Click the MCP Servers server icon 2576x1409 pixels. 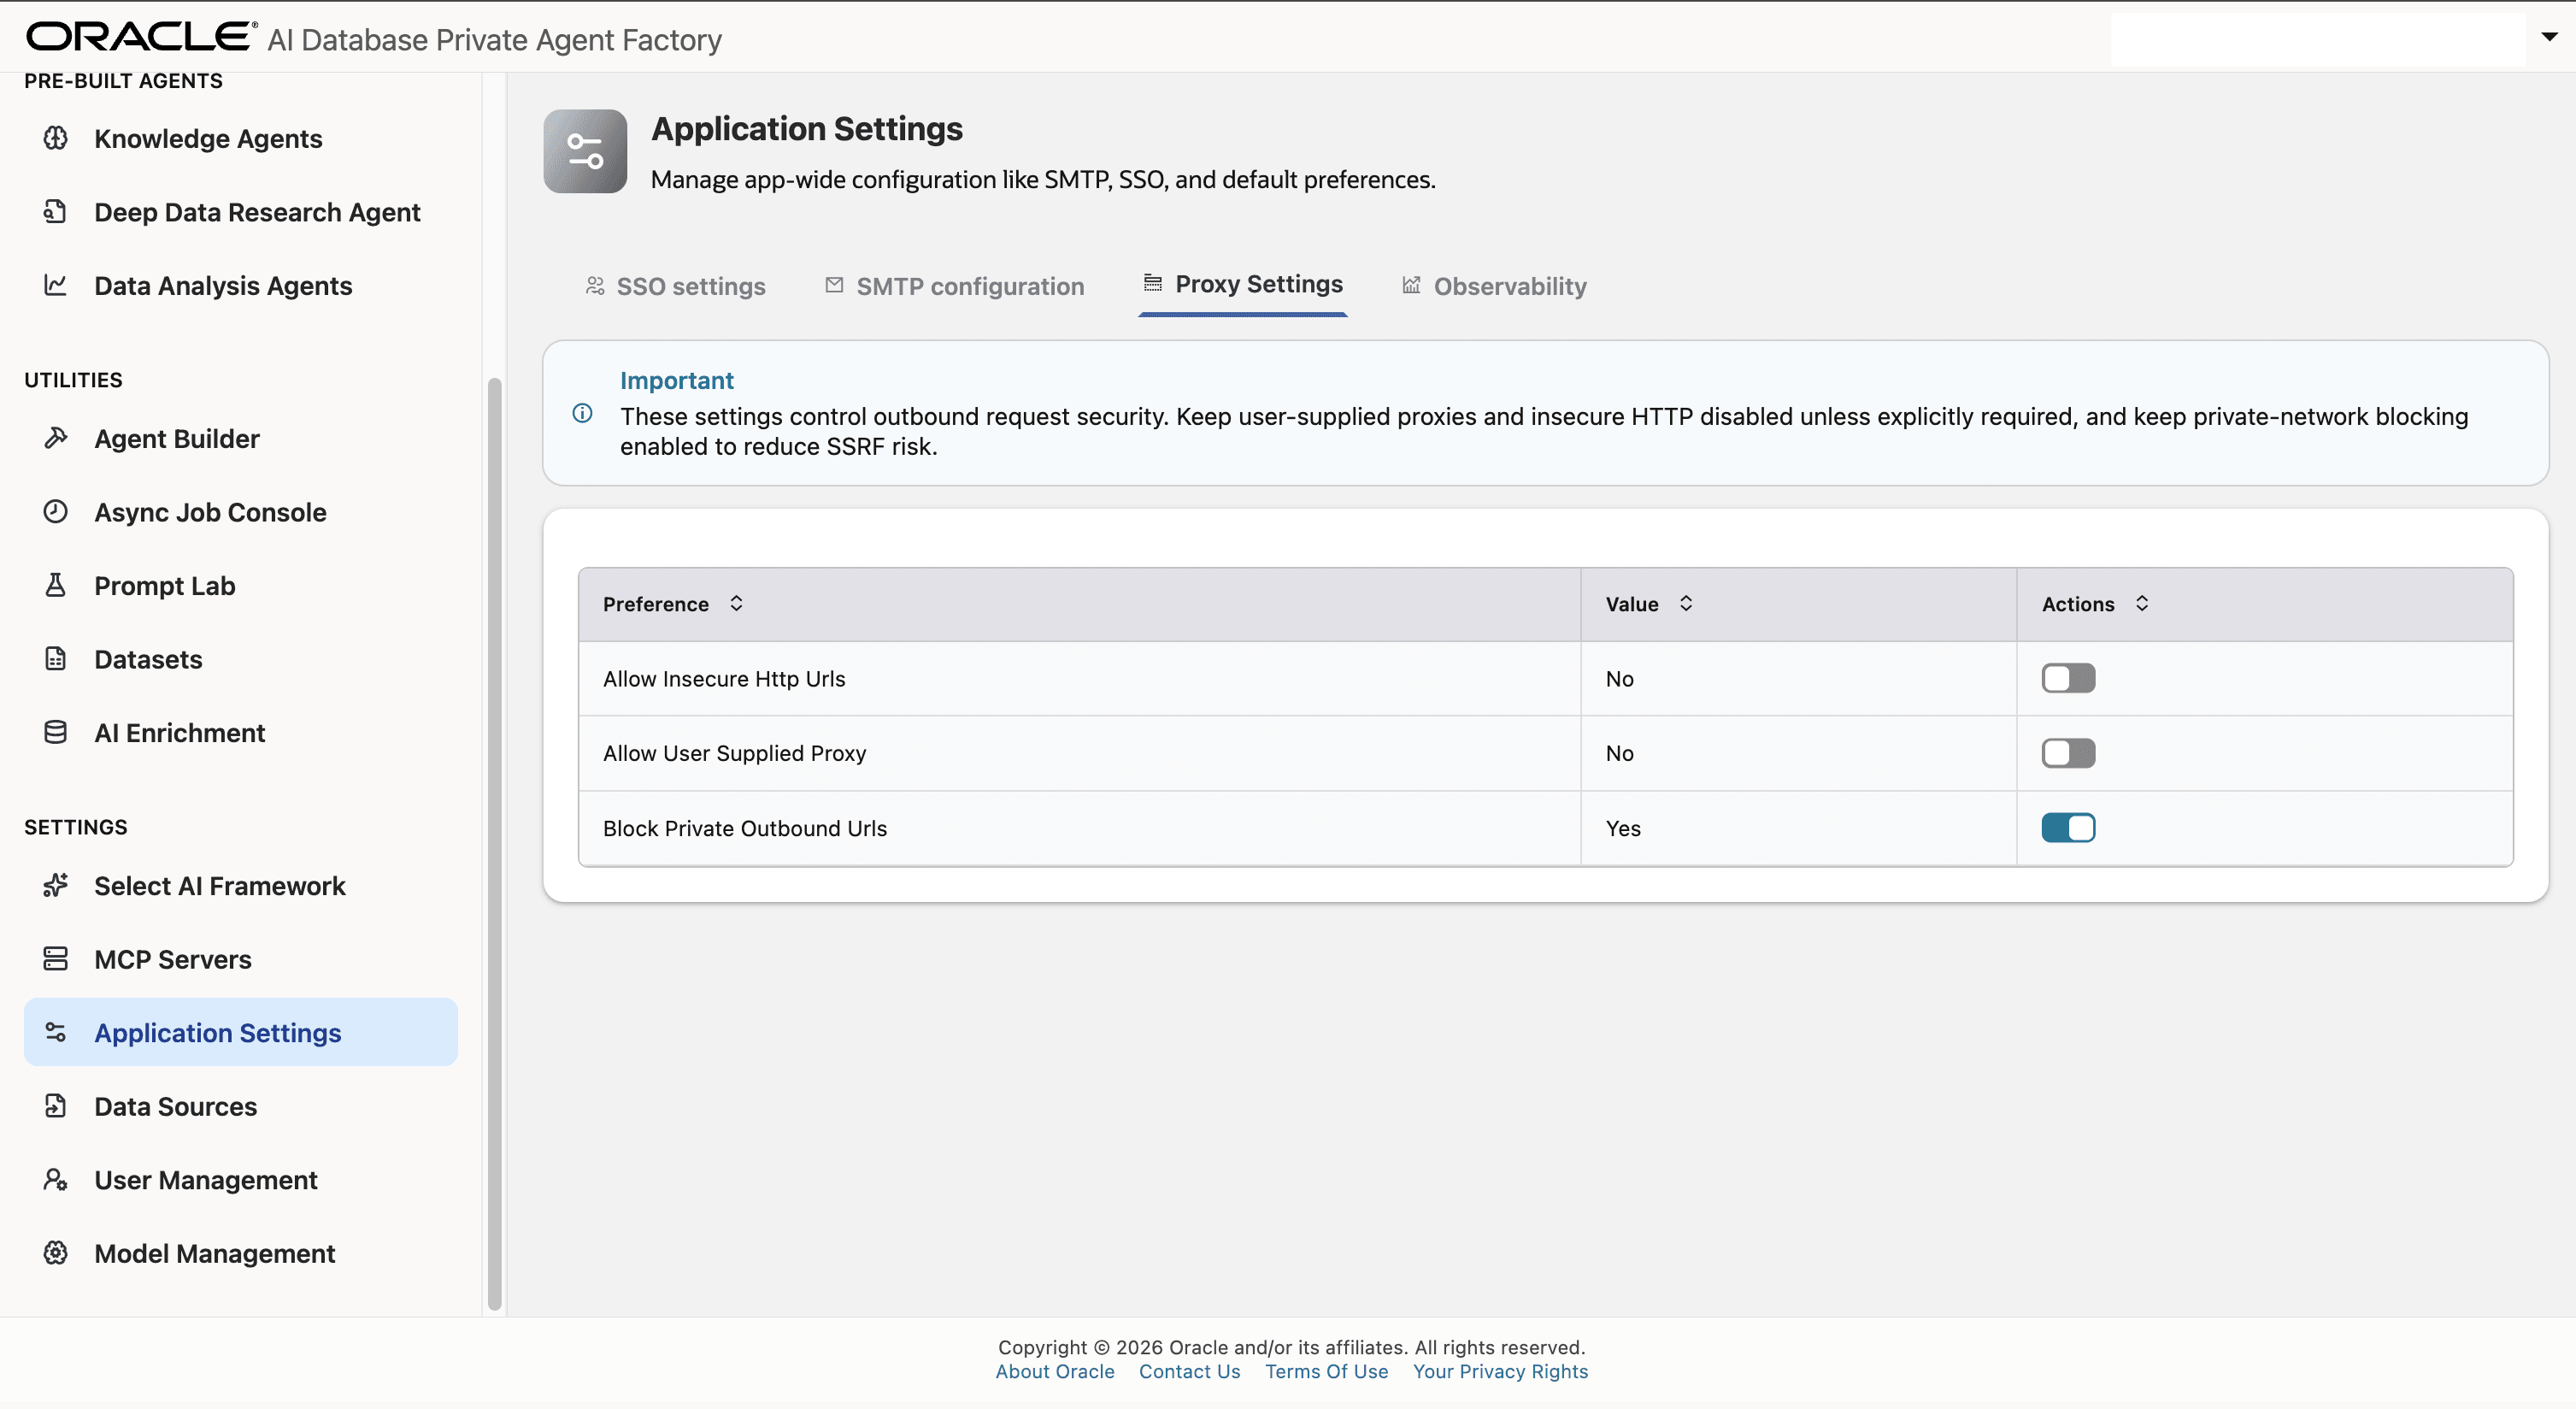pos(56,958)
